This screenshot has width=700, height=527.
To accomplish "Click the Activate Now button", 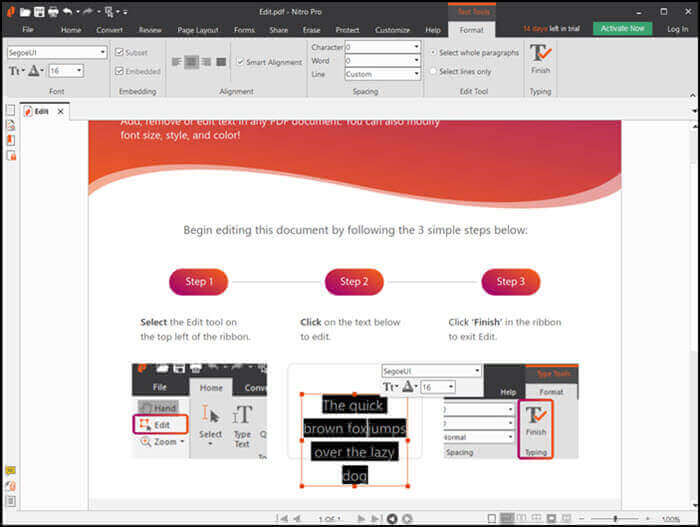I will [x=622, y=29].
